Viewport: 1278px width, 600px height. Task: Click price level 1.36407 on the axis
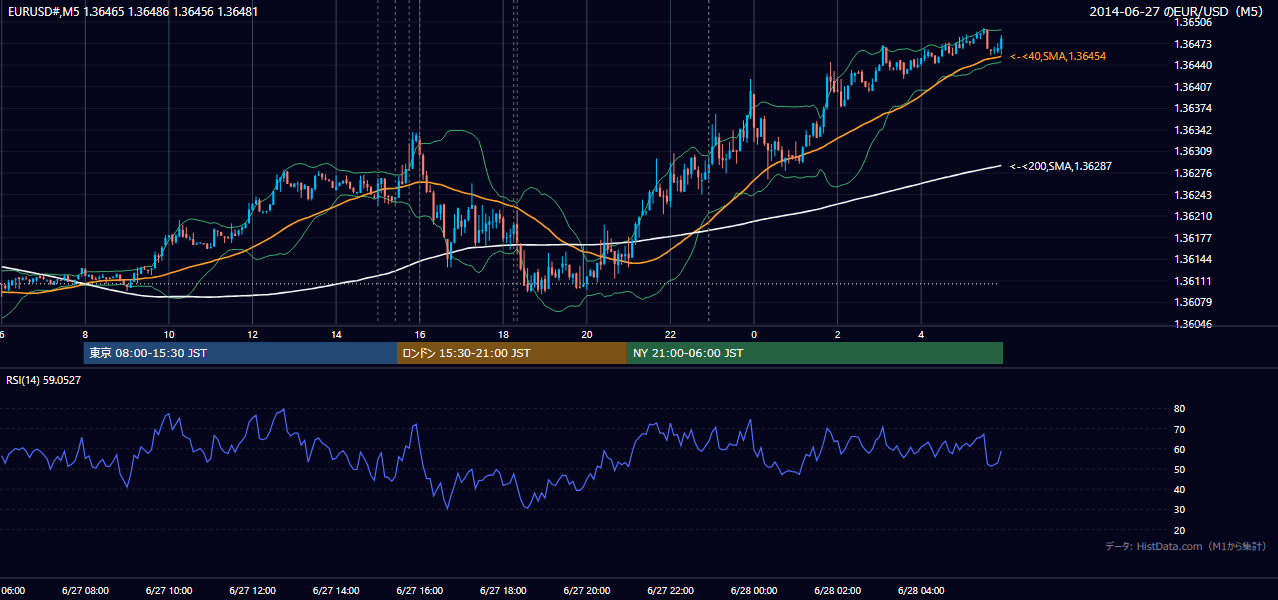1193,87
